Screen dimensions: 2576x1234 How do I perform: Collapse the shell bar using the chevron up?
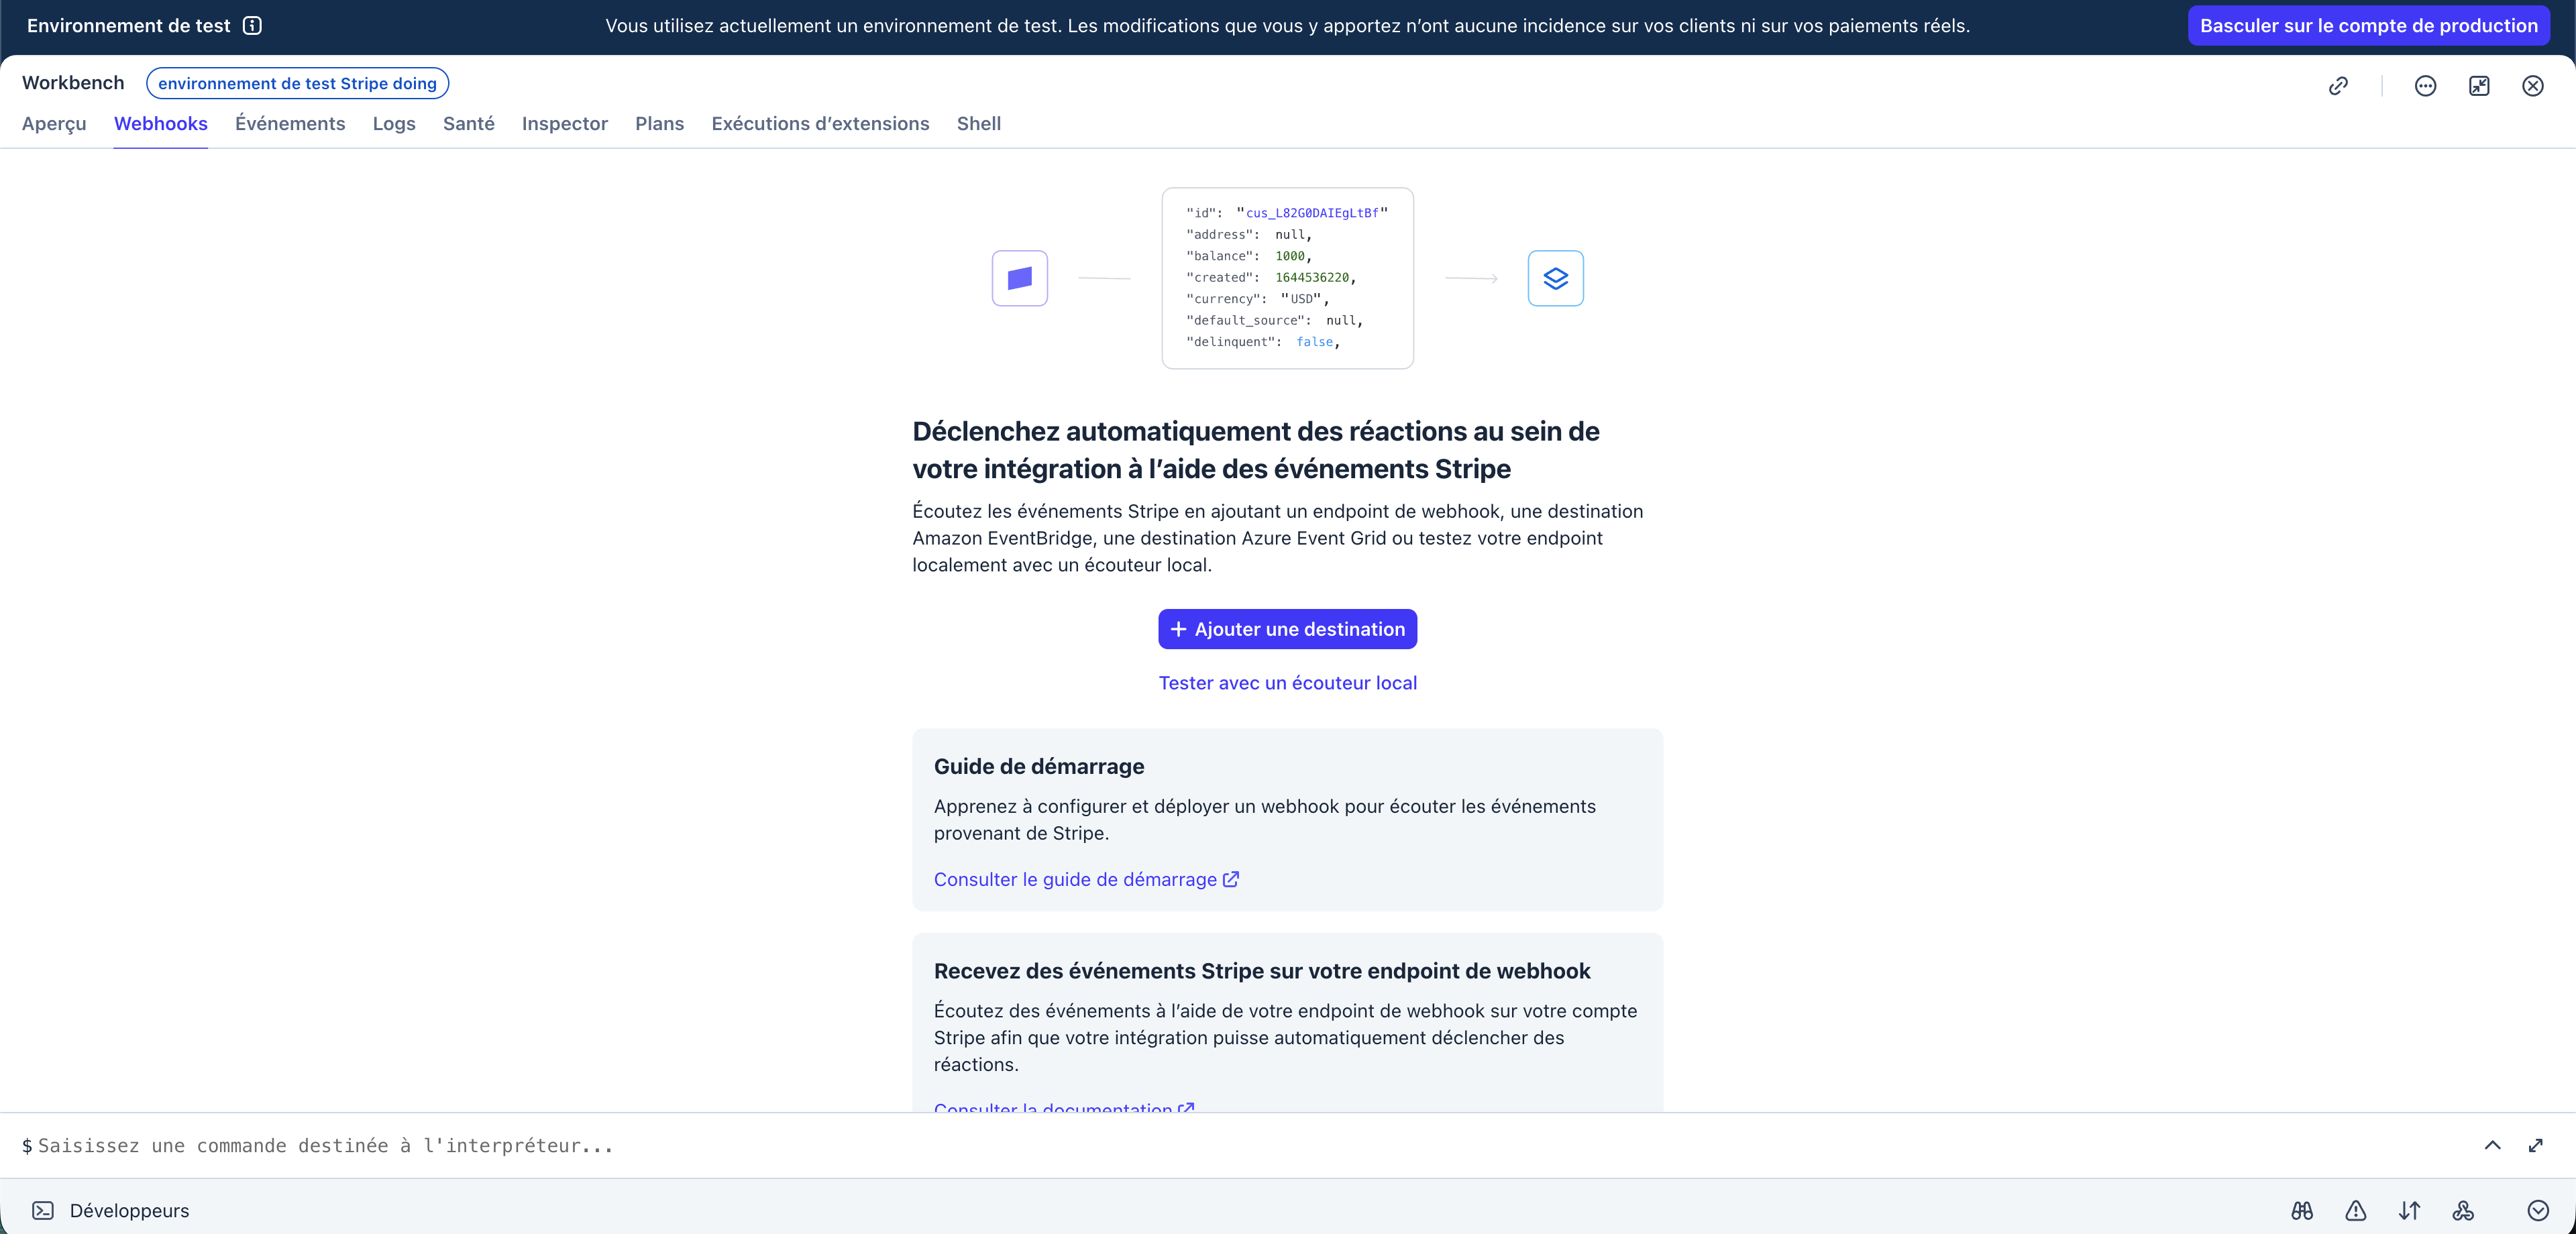pyautogui.click(x=2493, y=1145)
